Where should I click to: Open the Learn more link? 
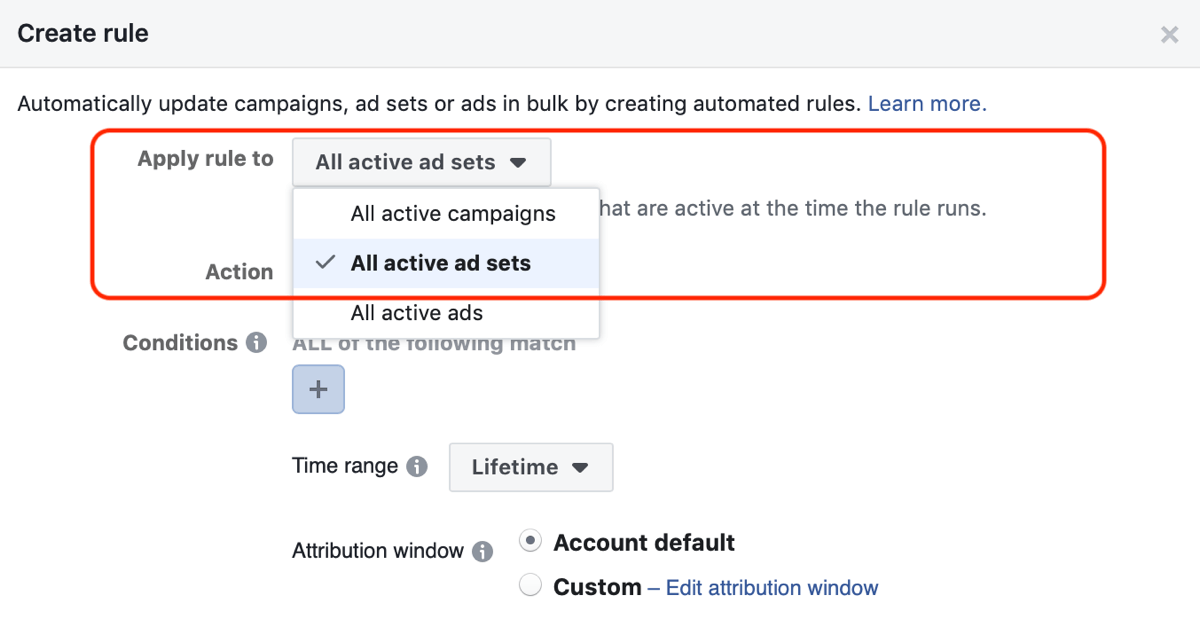coord(926,103)
